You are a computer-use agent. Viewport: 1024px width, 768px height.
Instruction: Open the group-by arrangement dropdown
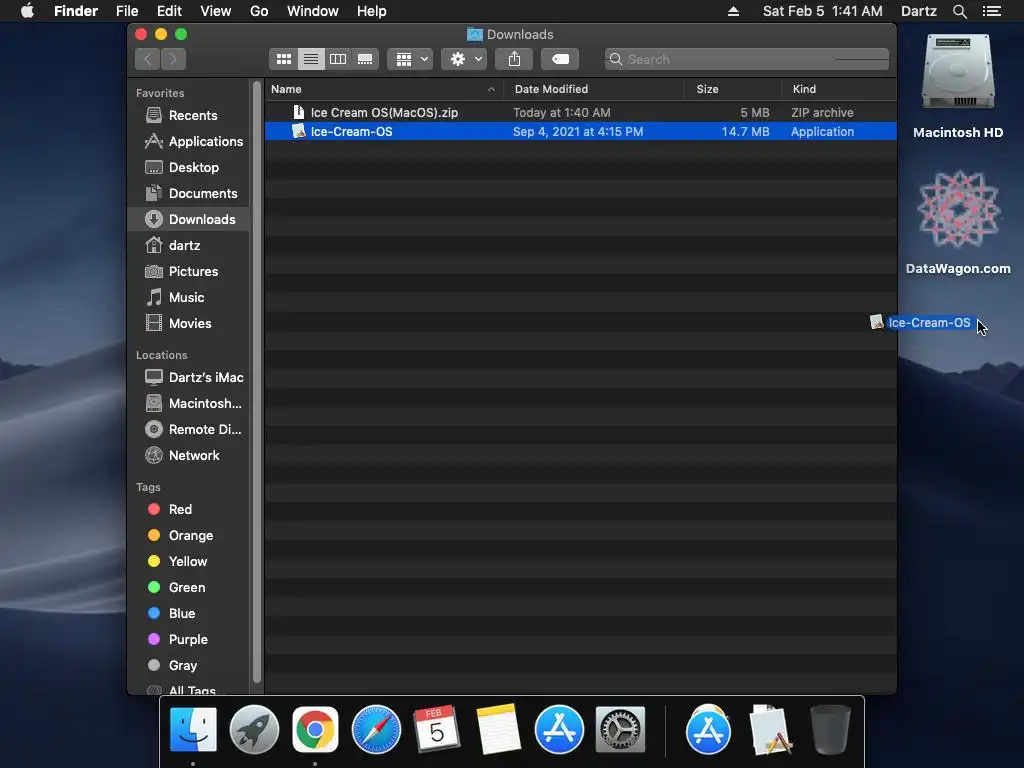pos(410,59)
